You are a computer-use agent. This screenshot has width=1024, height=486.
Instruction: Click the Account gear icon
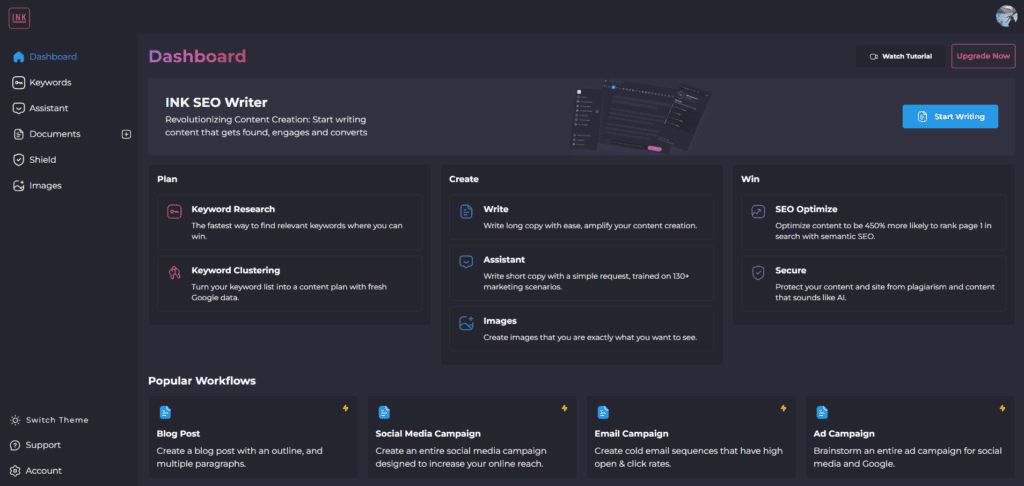[15, 470]
